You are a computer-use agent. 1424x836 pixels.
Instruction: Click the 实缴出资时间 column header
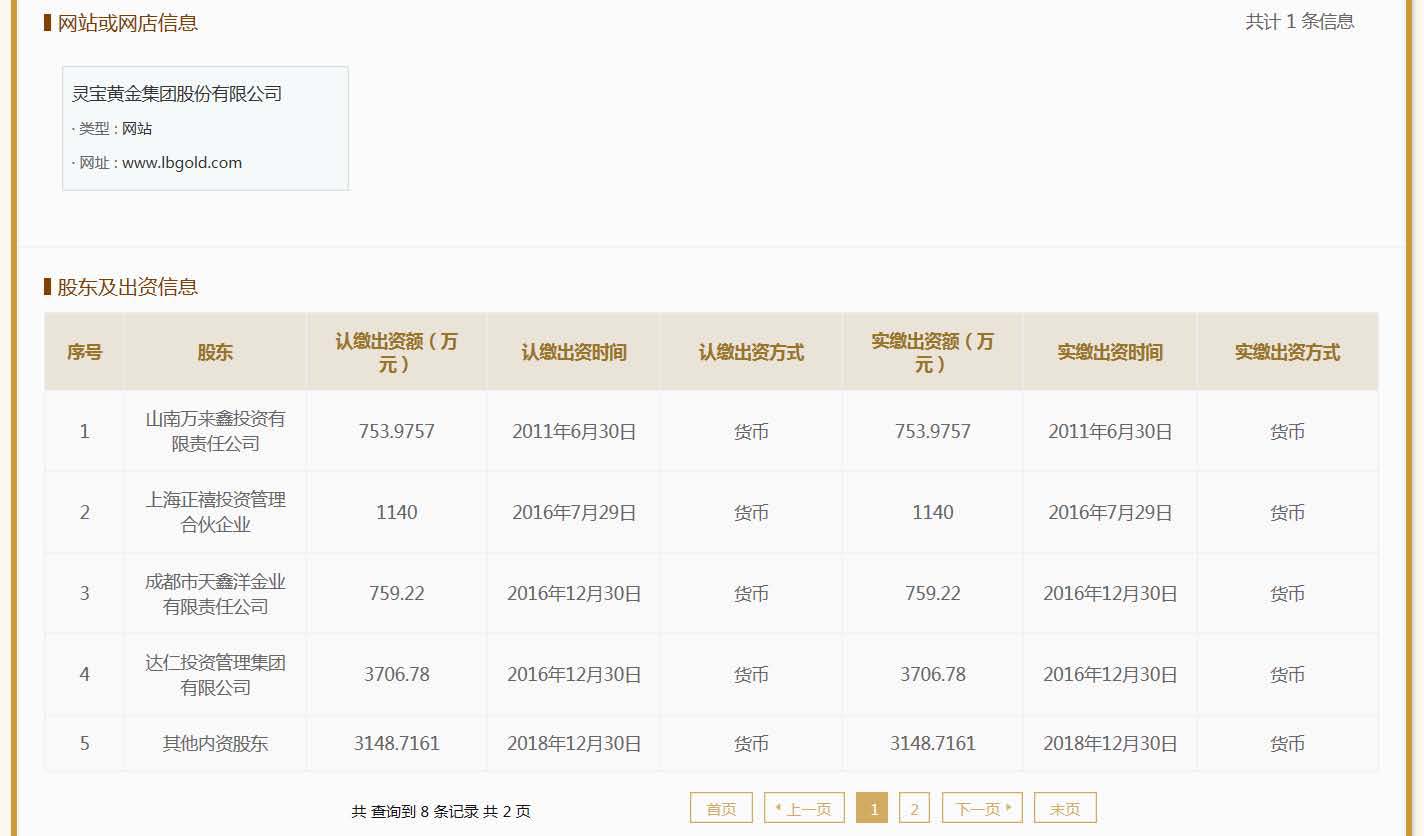click(x=1110, y=352)
